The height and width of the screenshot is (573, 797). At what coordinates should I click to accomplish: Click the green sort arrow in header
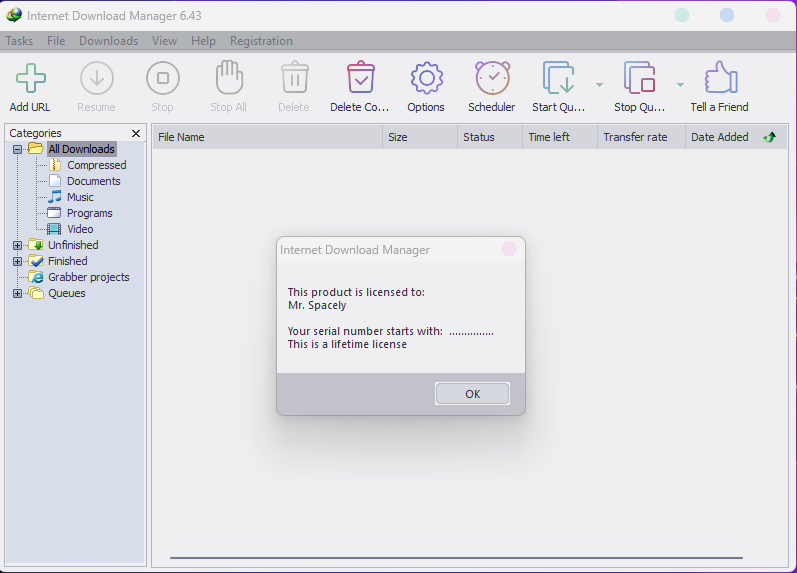coord(770,137)
